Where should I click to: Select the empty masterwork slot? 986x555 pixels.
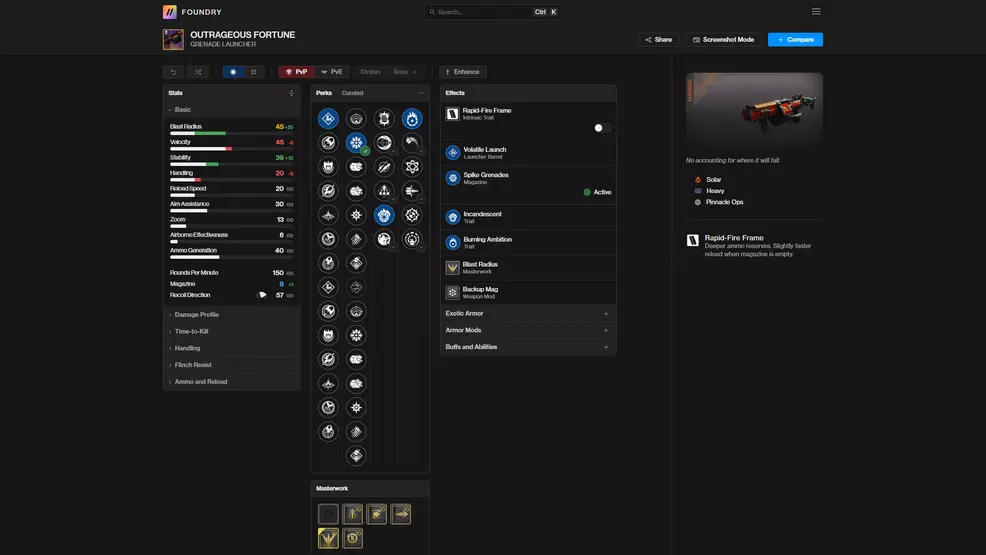(x=328, y=514)
